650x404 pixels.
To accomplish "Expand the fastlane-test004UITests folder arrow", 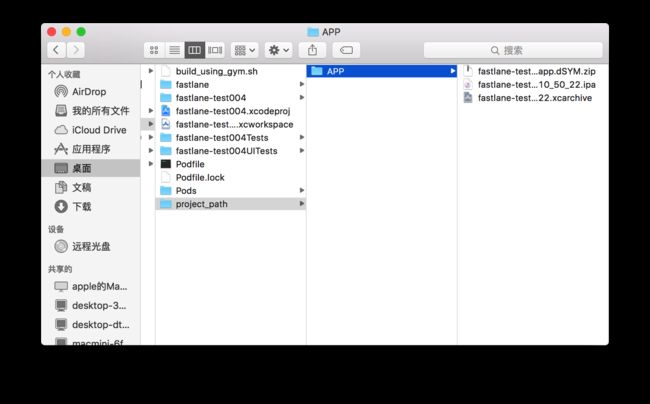I will 302,150.
